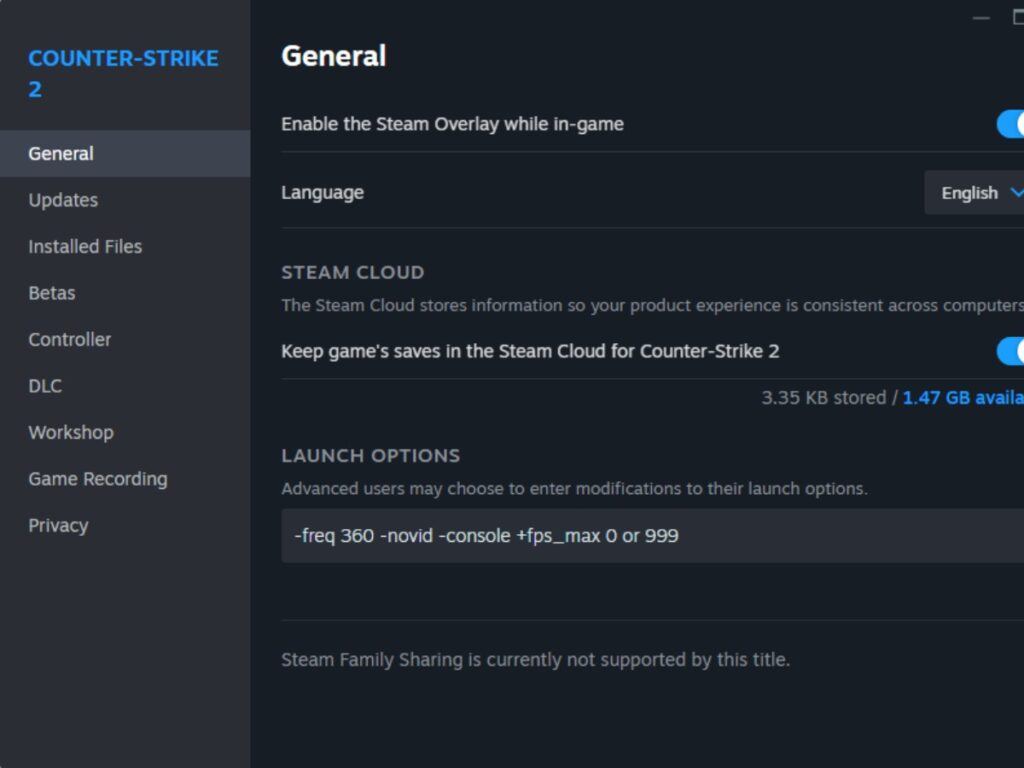This screenshot has height=768, width=1024.
Task: Open the Workshop section
Action: 71,433
